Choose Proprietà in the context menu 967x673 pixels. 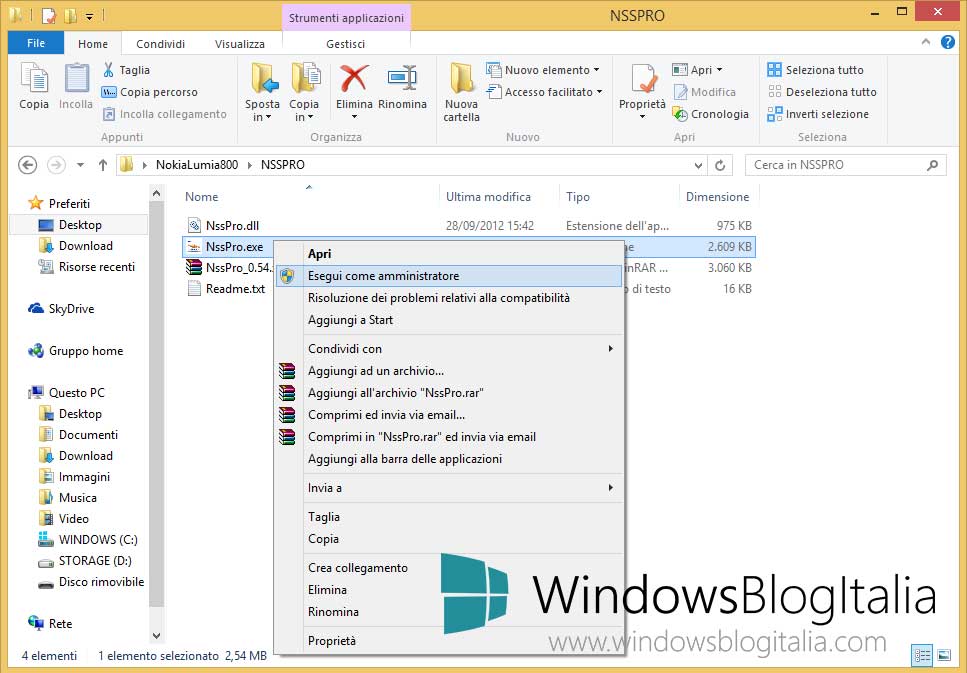[x=449, y=641]
